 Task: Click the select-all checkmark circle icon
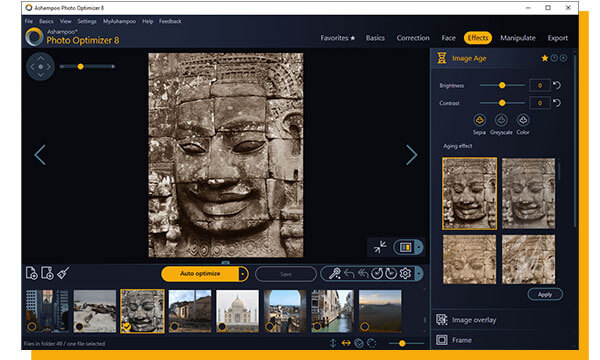pos(359,343)
